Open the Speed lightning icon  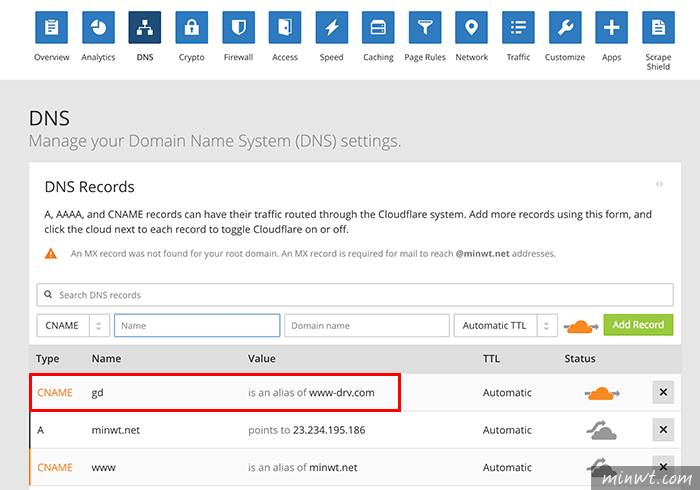click(x=332, y=28)
